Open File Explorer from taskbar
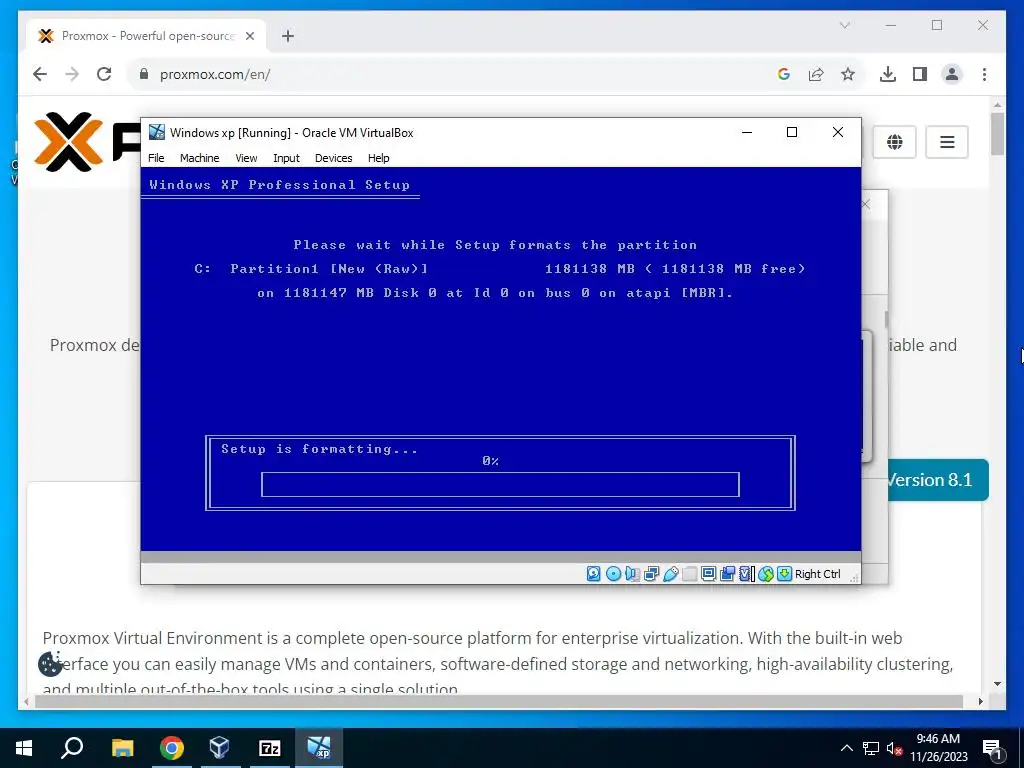 coord(122,748)
